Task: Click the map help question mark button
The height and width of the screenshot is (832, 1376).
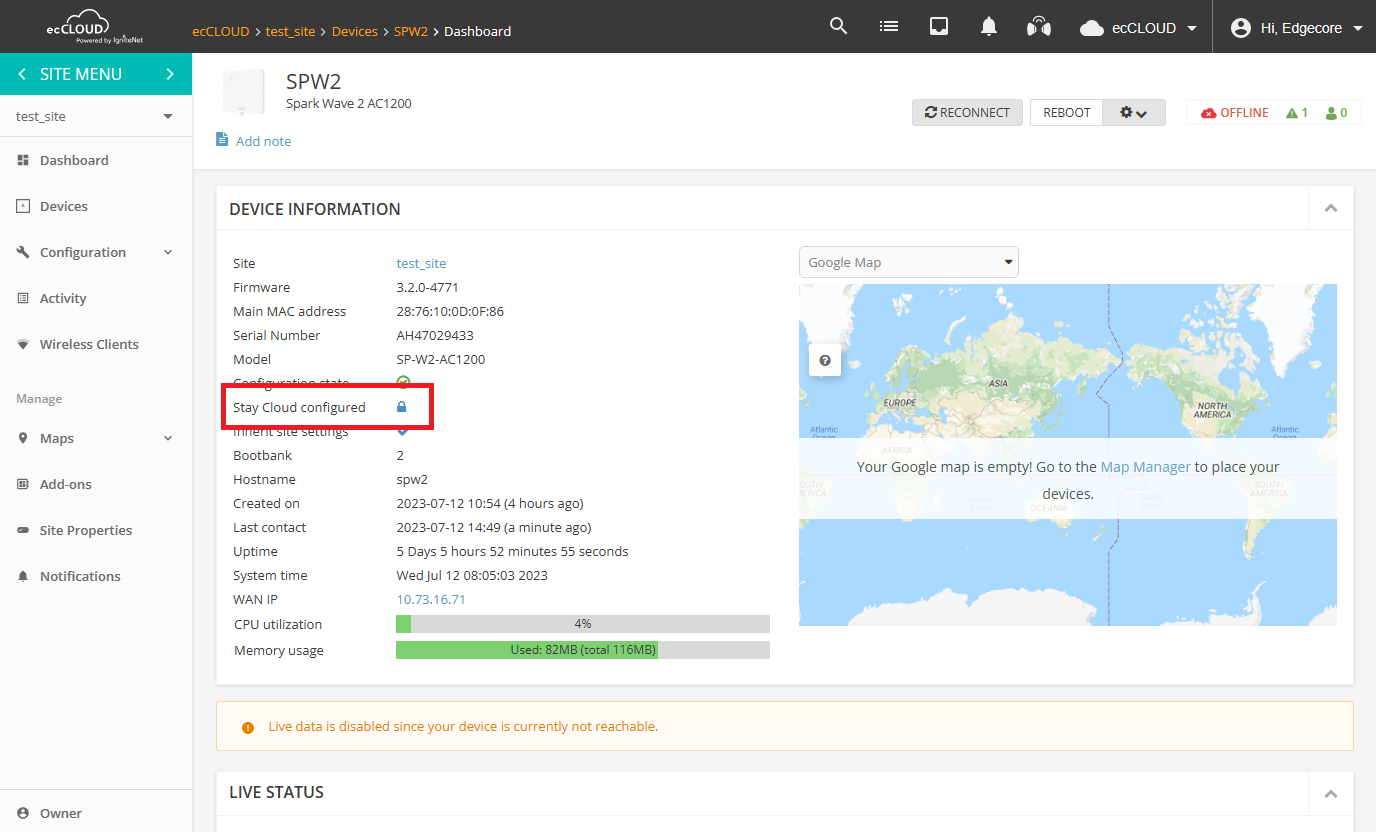Action: (x=825, y=361)
